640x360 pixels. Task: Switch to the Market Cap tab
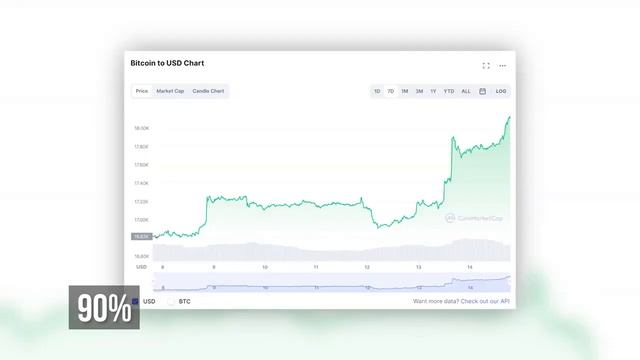coord(170,91)
